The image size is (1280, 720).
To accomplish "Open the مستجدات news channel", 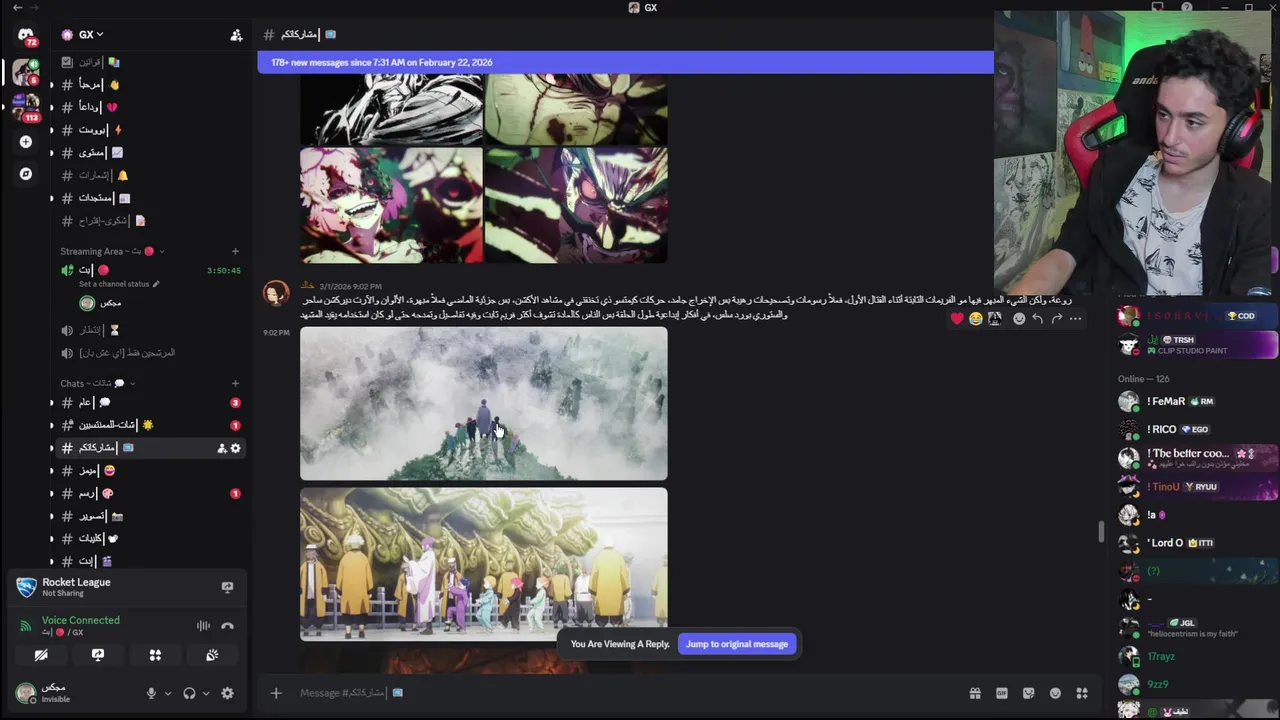I will [148, 198].
